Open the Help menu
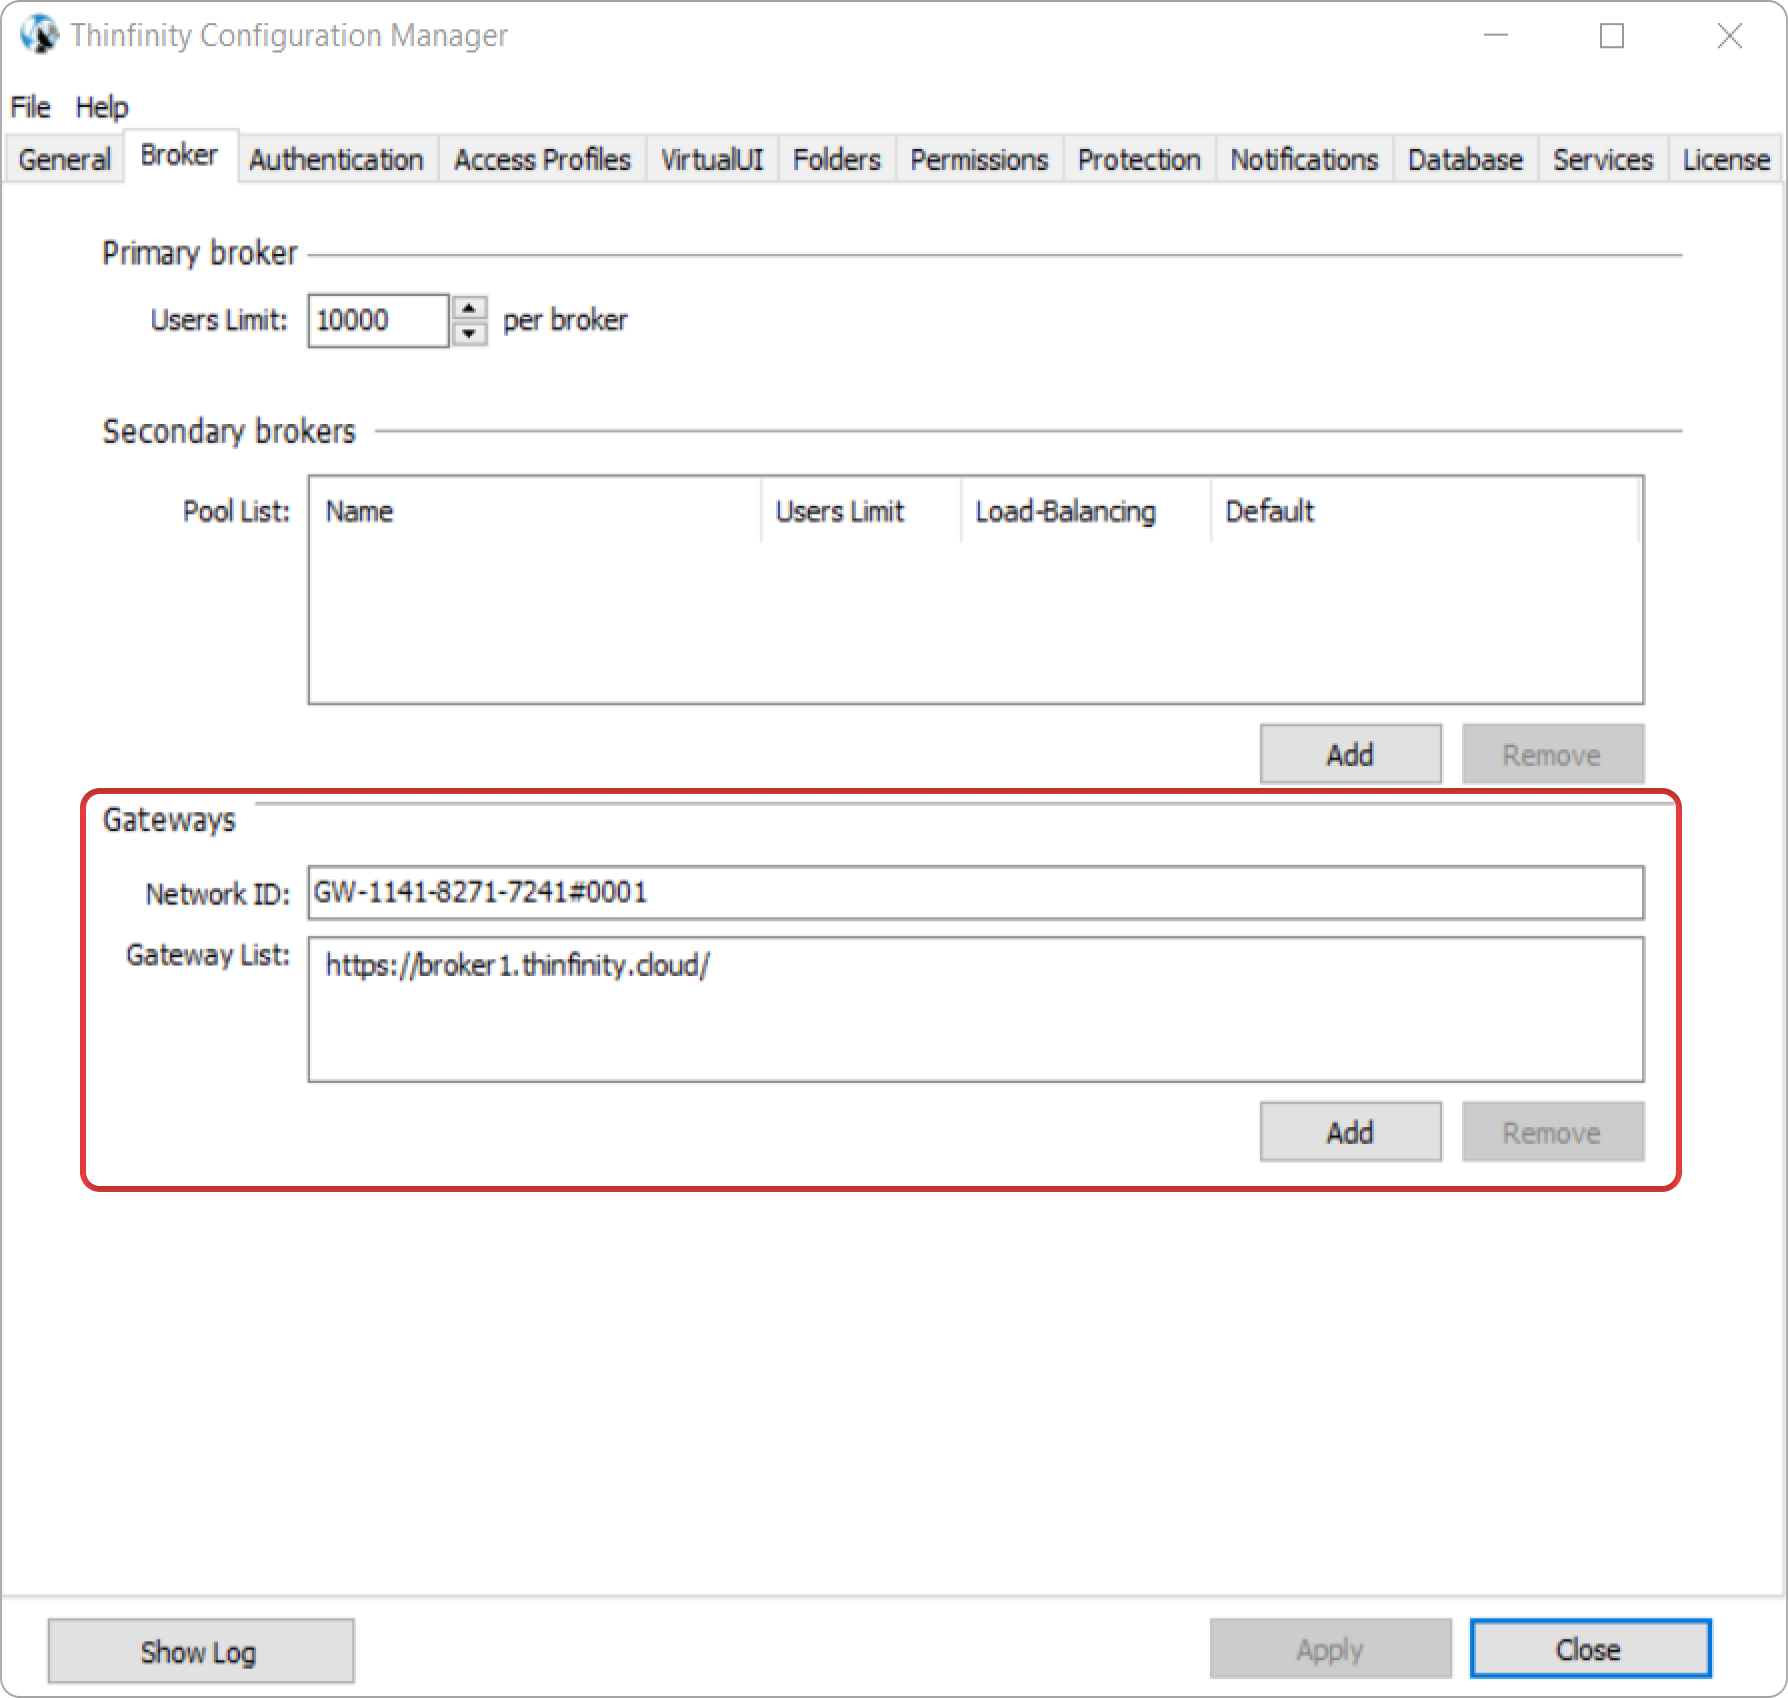The image size is (1788, 1698). (x=102, y=107)
